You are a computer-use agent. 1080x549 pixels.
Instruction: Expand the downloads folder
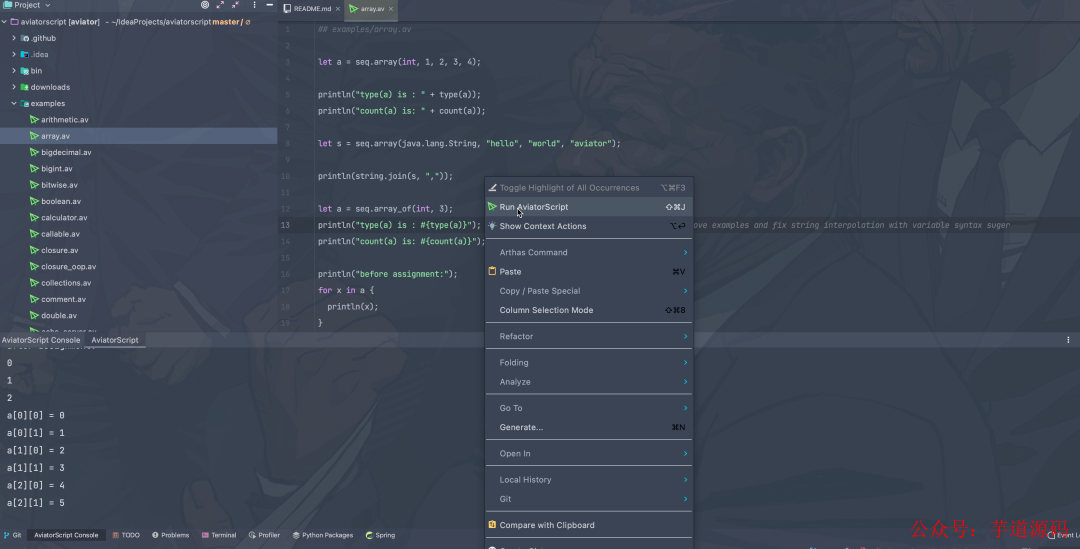tap(14, 87)
